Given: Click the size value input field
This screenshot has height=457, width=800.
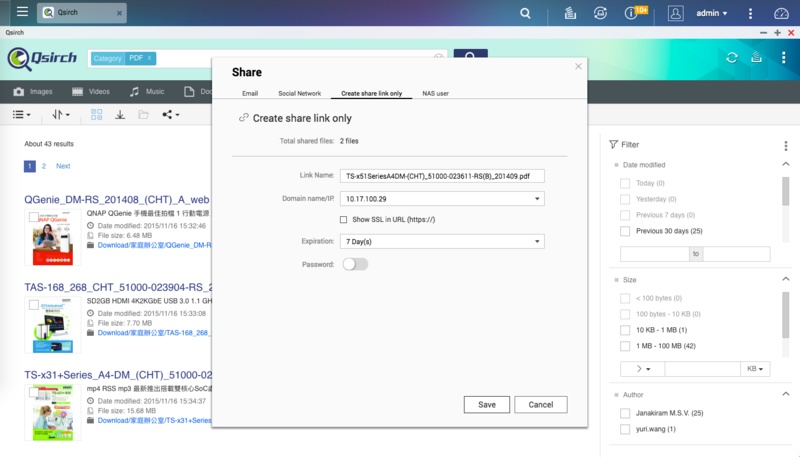Looking at the screenshot, I should click(703, 369).
